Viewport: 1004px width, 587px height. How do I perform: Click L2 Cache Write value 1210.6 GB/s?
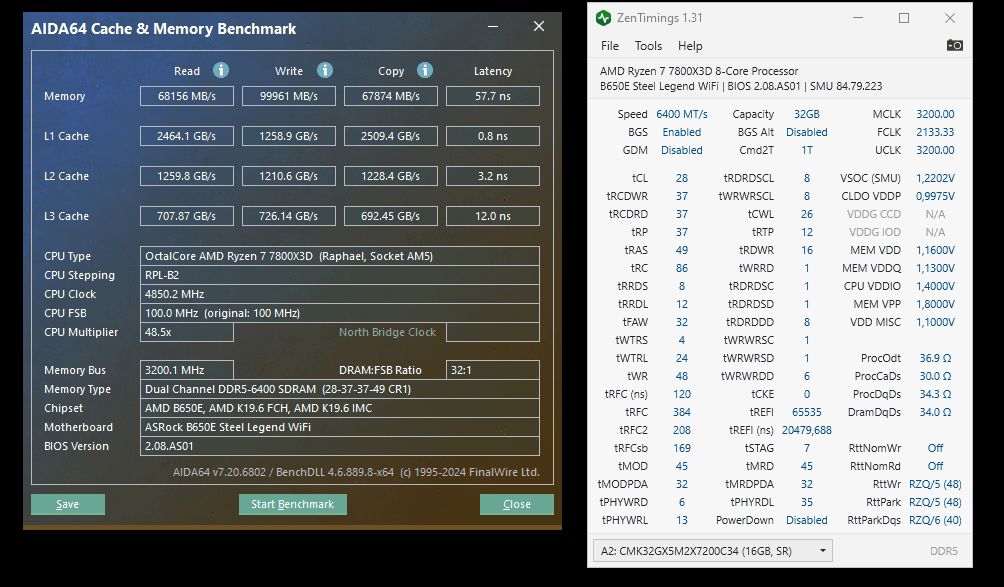click(289, 176)
